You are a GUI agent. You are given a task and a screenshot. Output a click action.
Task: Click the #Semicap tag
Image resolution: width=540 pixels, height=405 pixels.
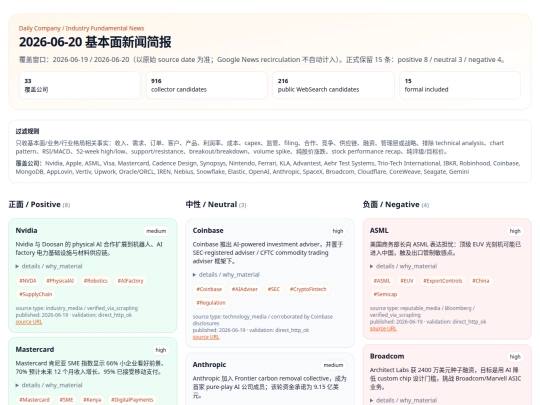tap(385, 294)
